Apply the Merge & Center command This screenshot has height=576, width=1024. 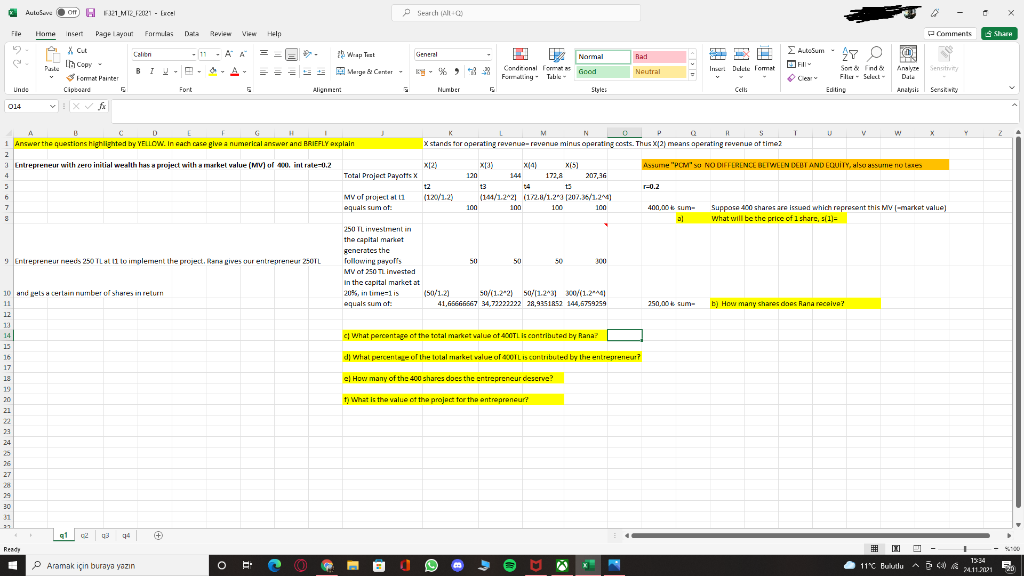coord(365,71)
